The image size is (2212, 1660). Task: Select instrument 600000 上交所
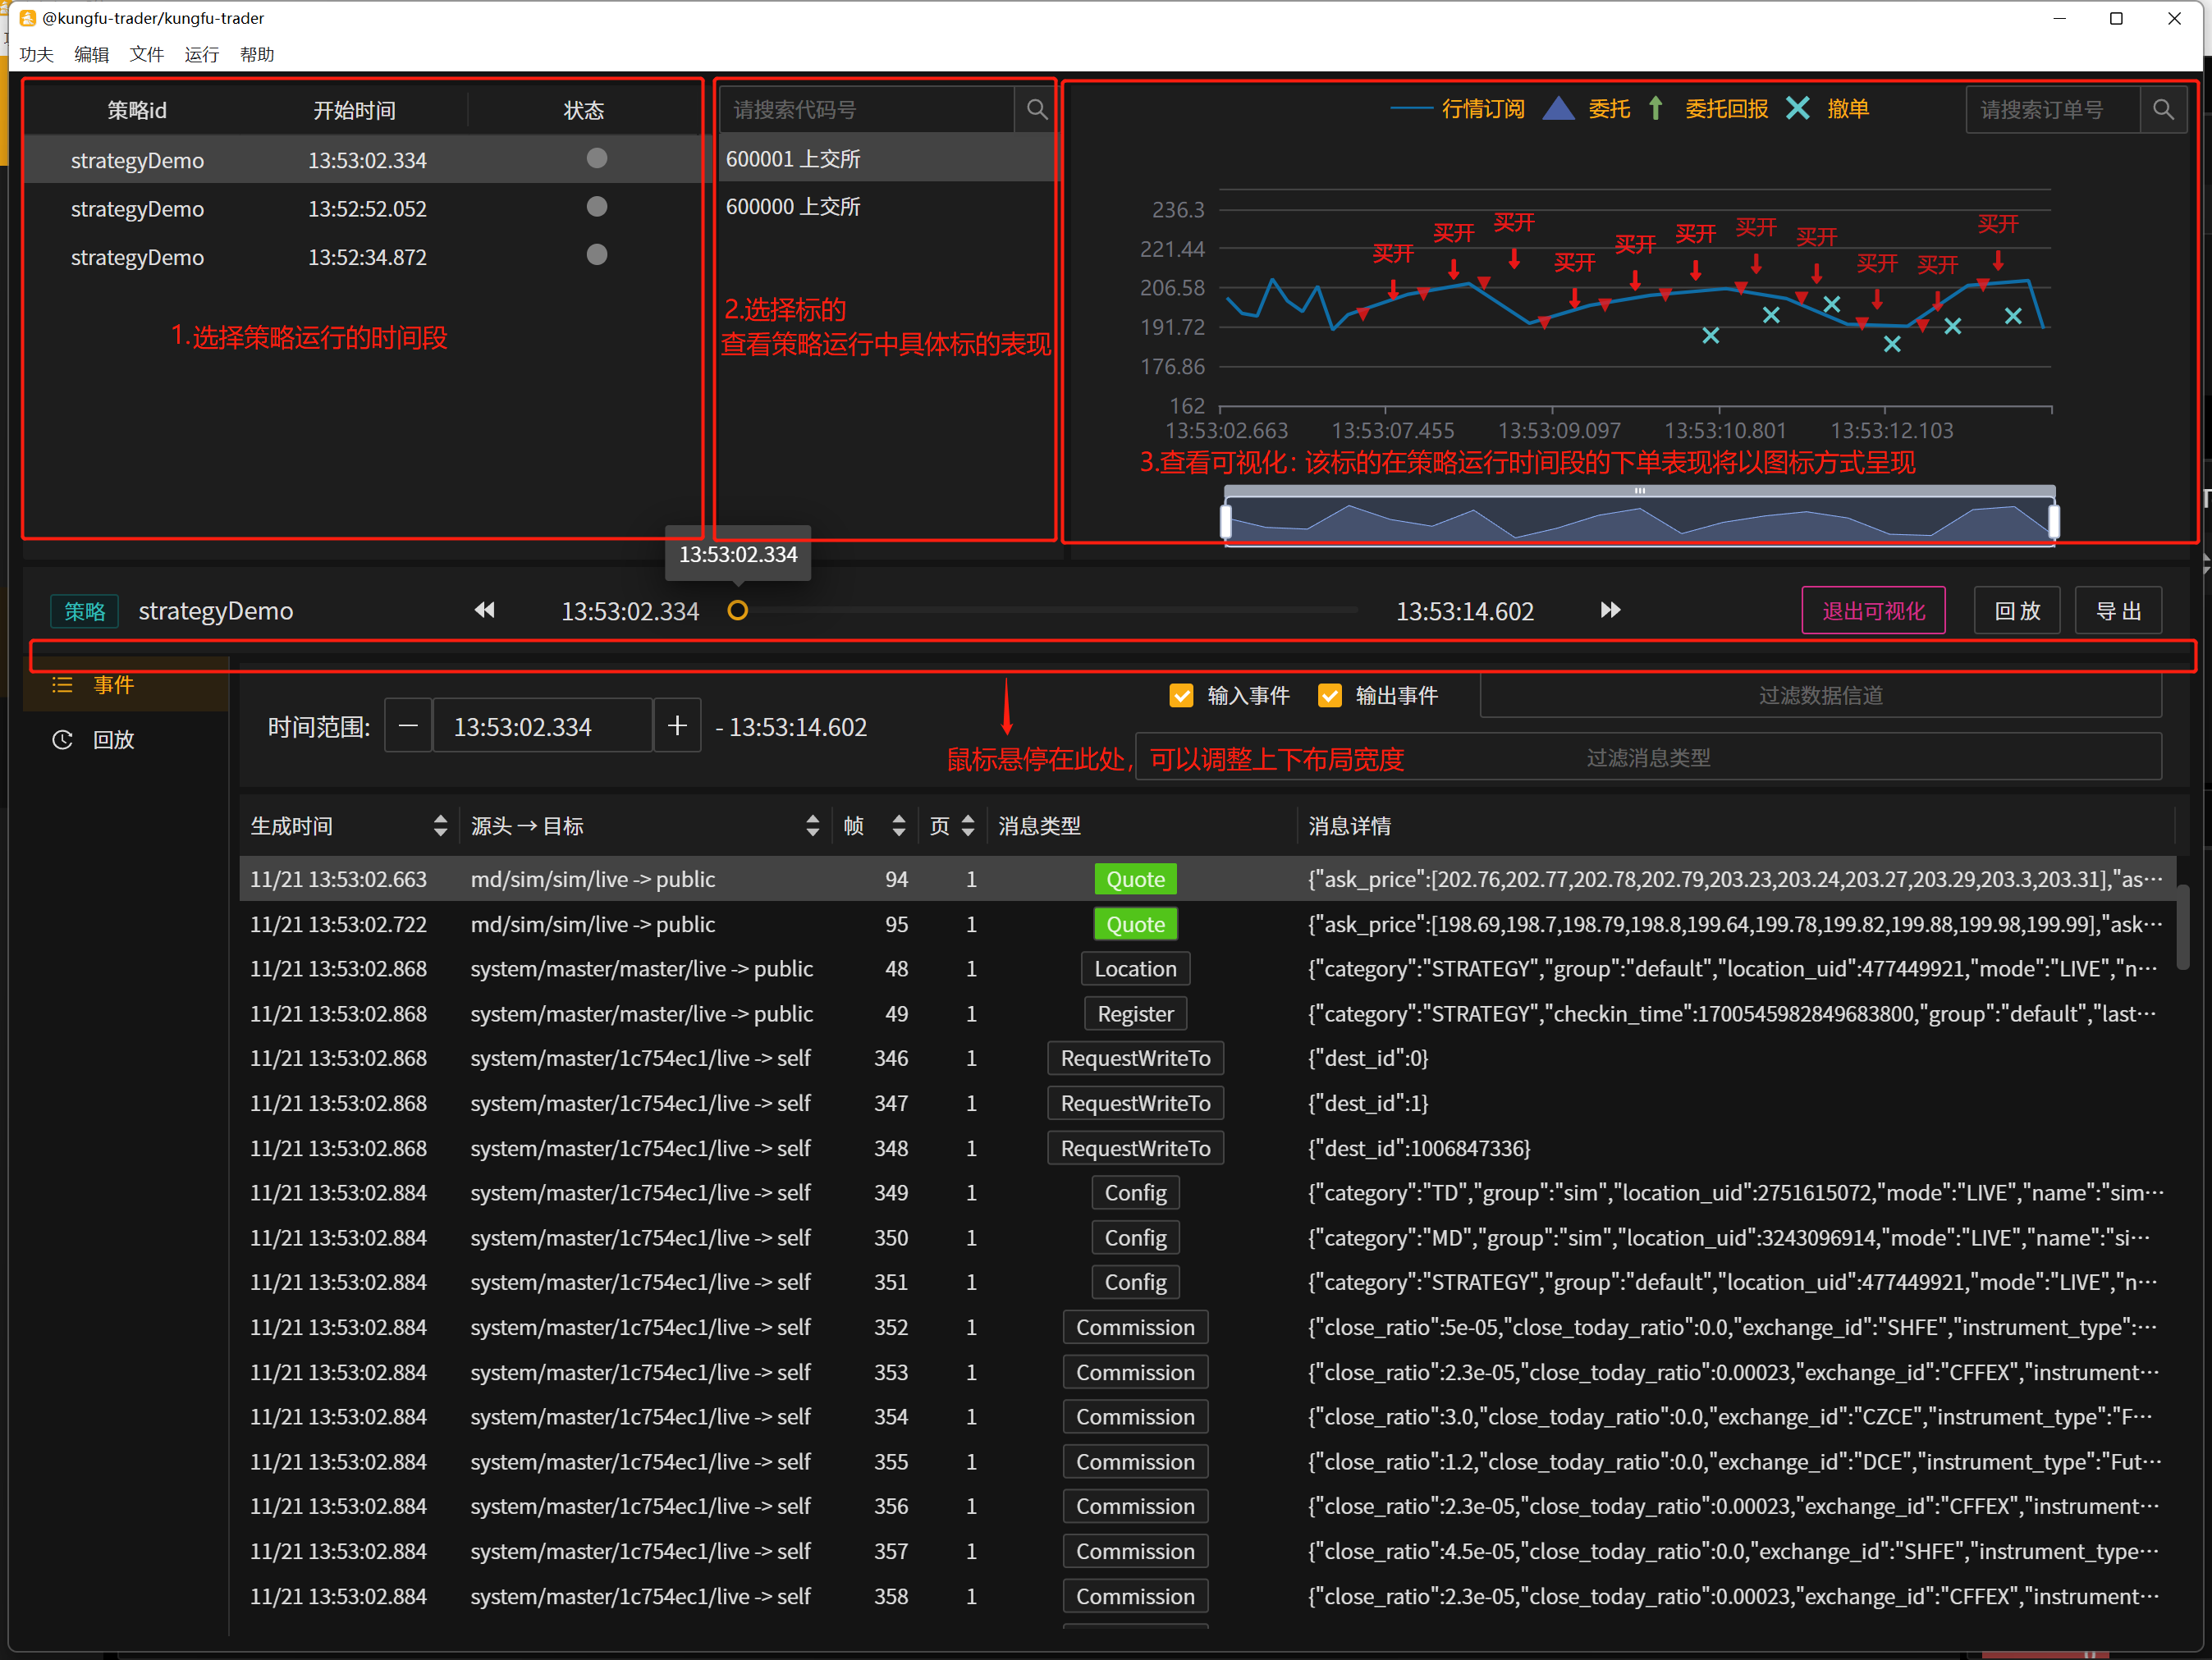click(887, 207)
